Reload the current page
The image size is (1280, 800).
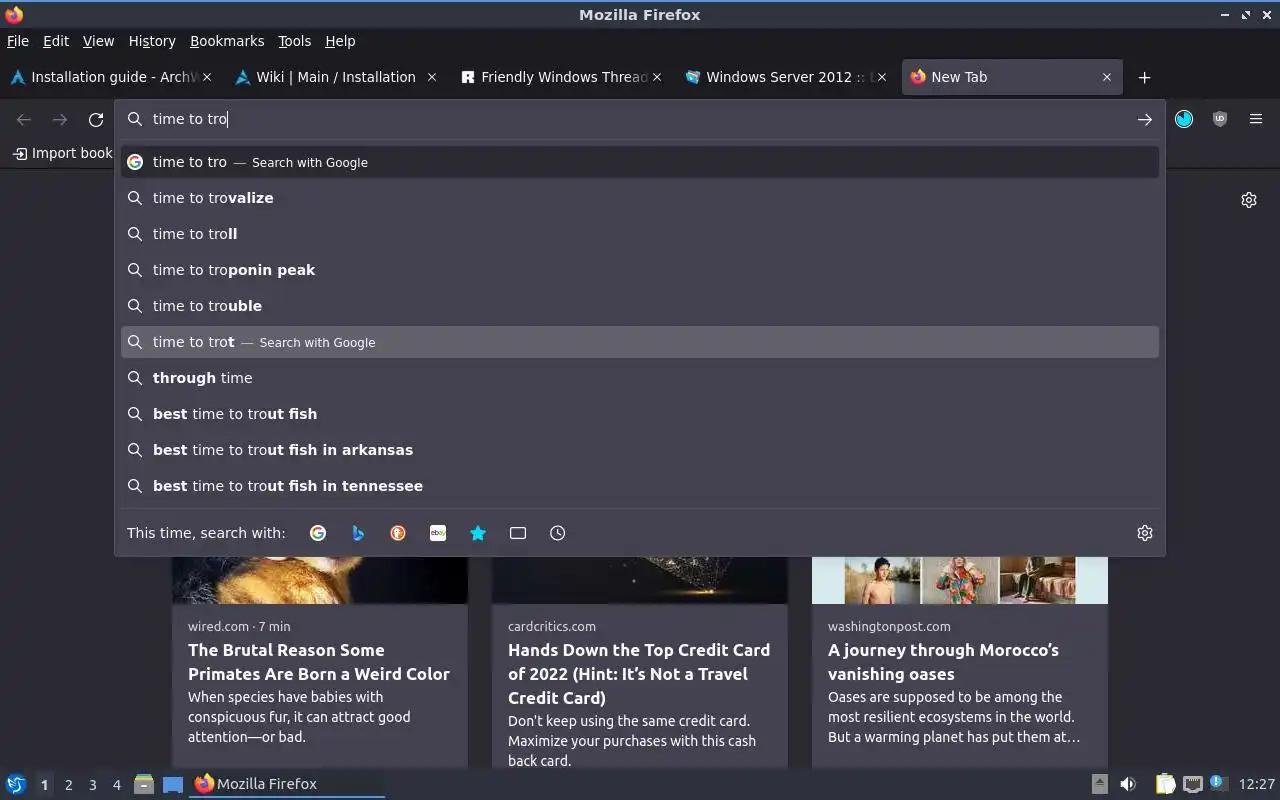click(96, 119)
